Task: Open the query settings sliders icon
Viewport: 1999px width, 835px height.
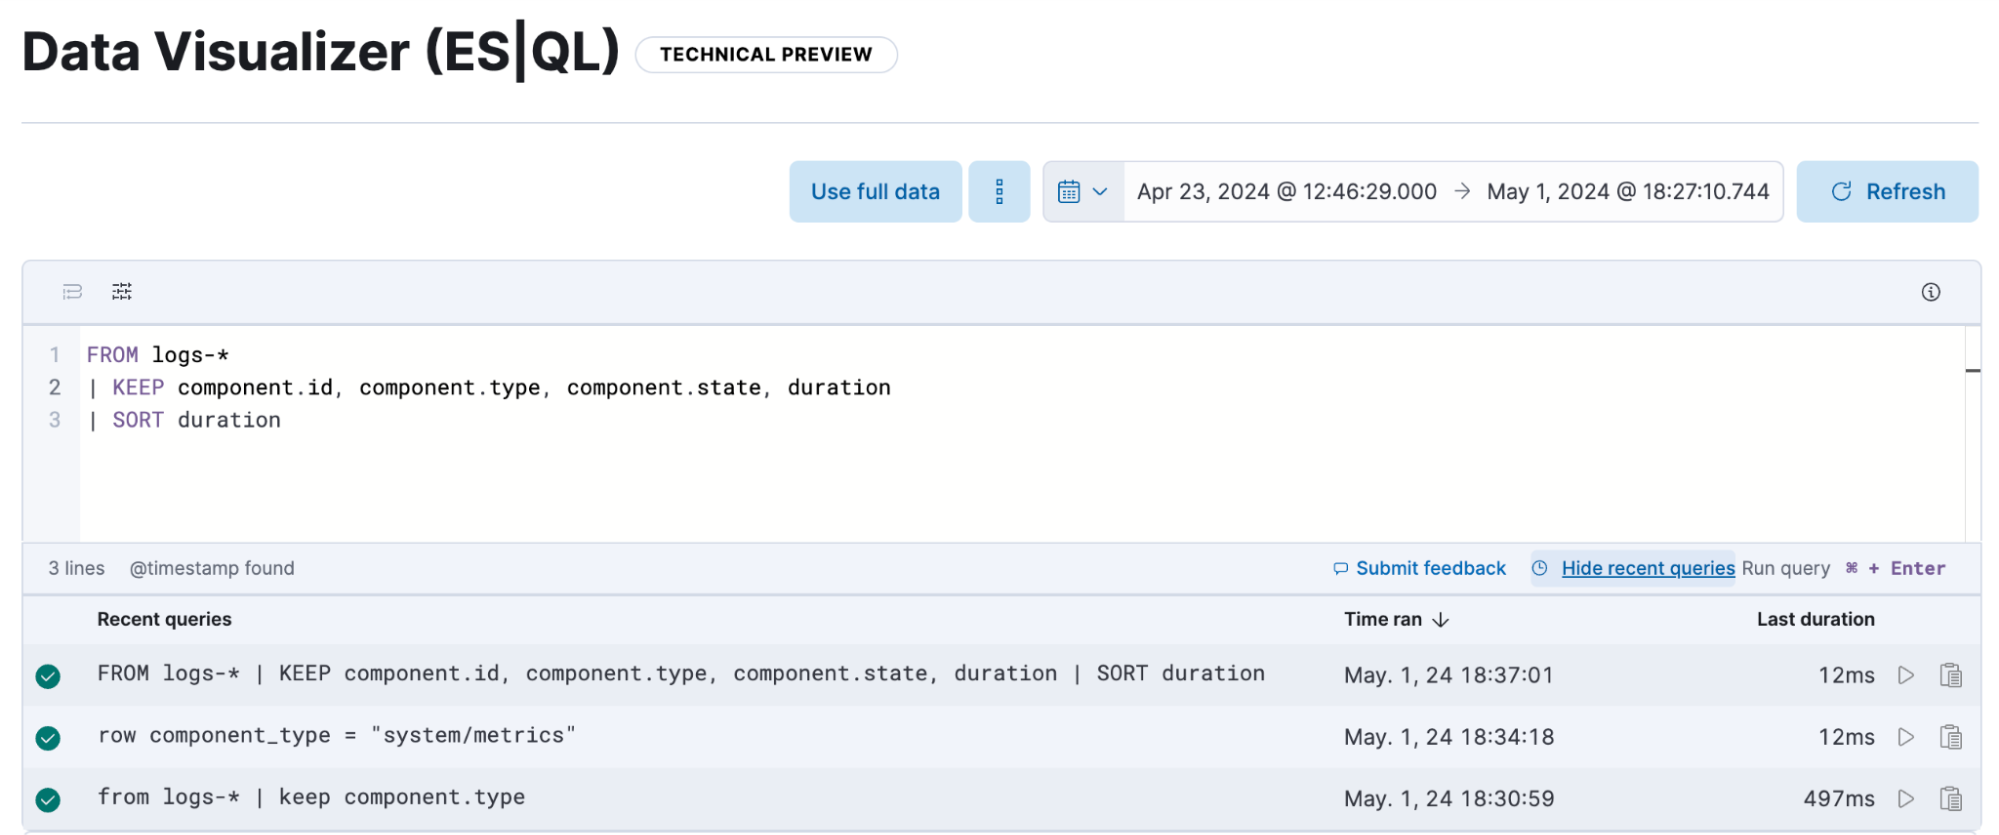Action: pyautogui.click(x=122, y=292)
